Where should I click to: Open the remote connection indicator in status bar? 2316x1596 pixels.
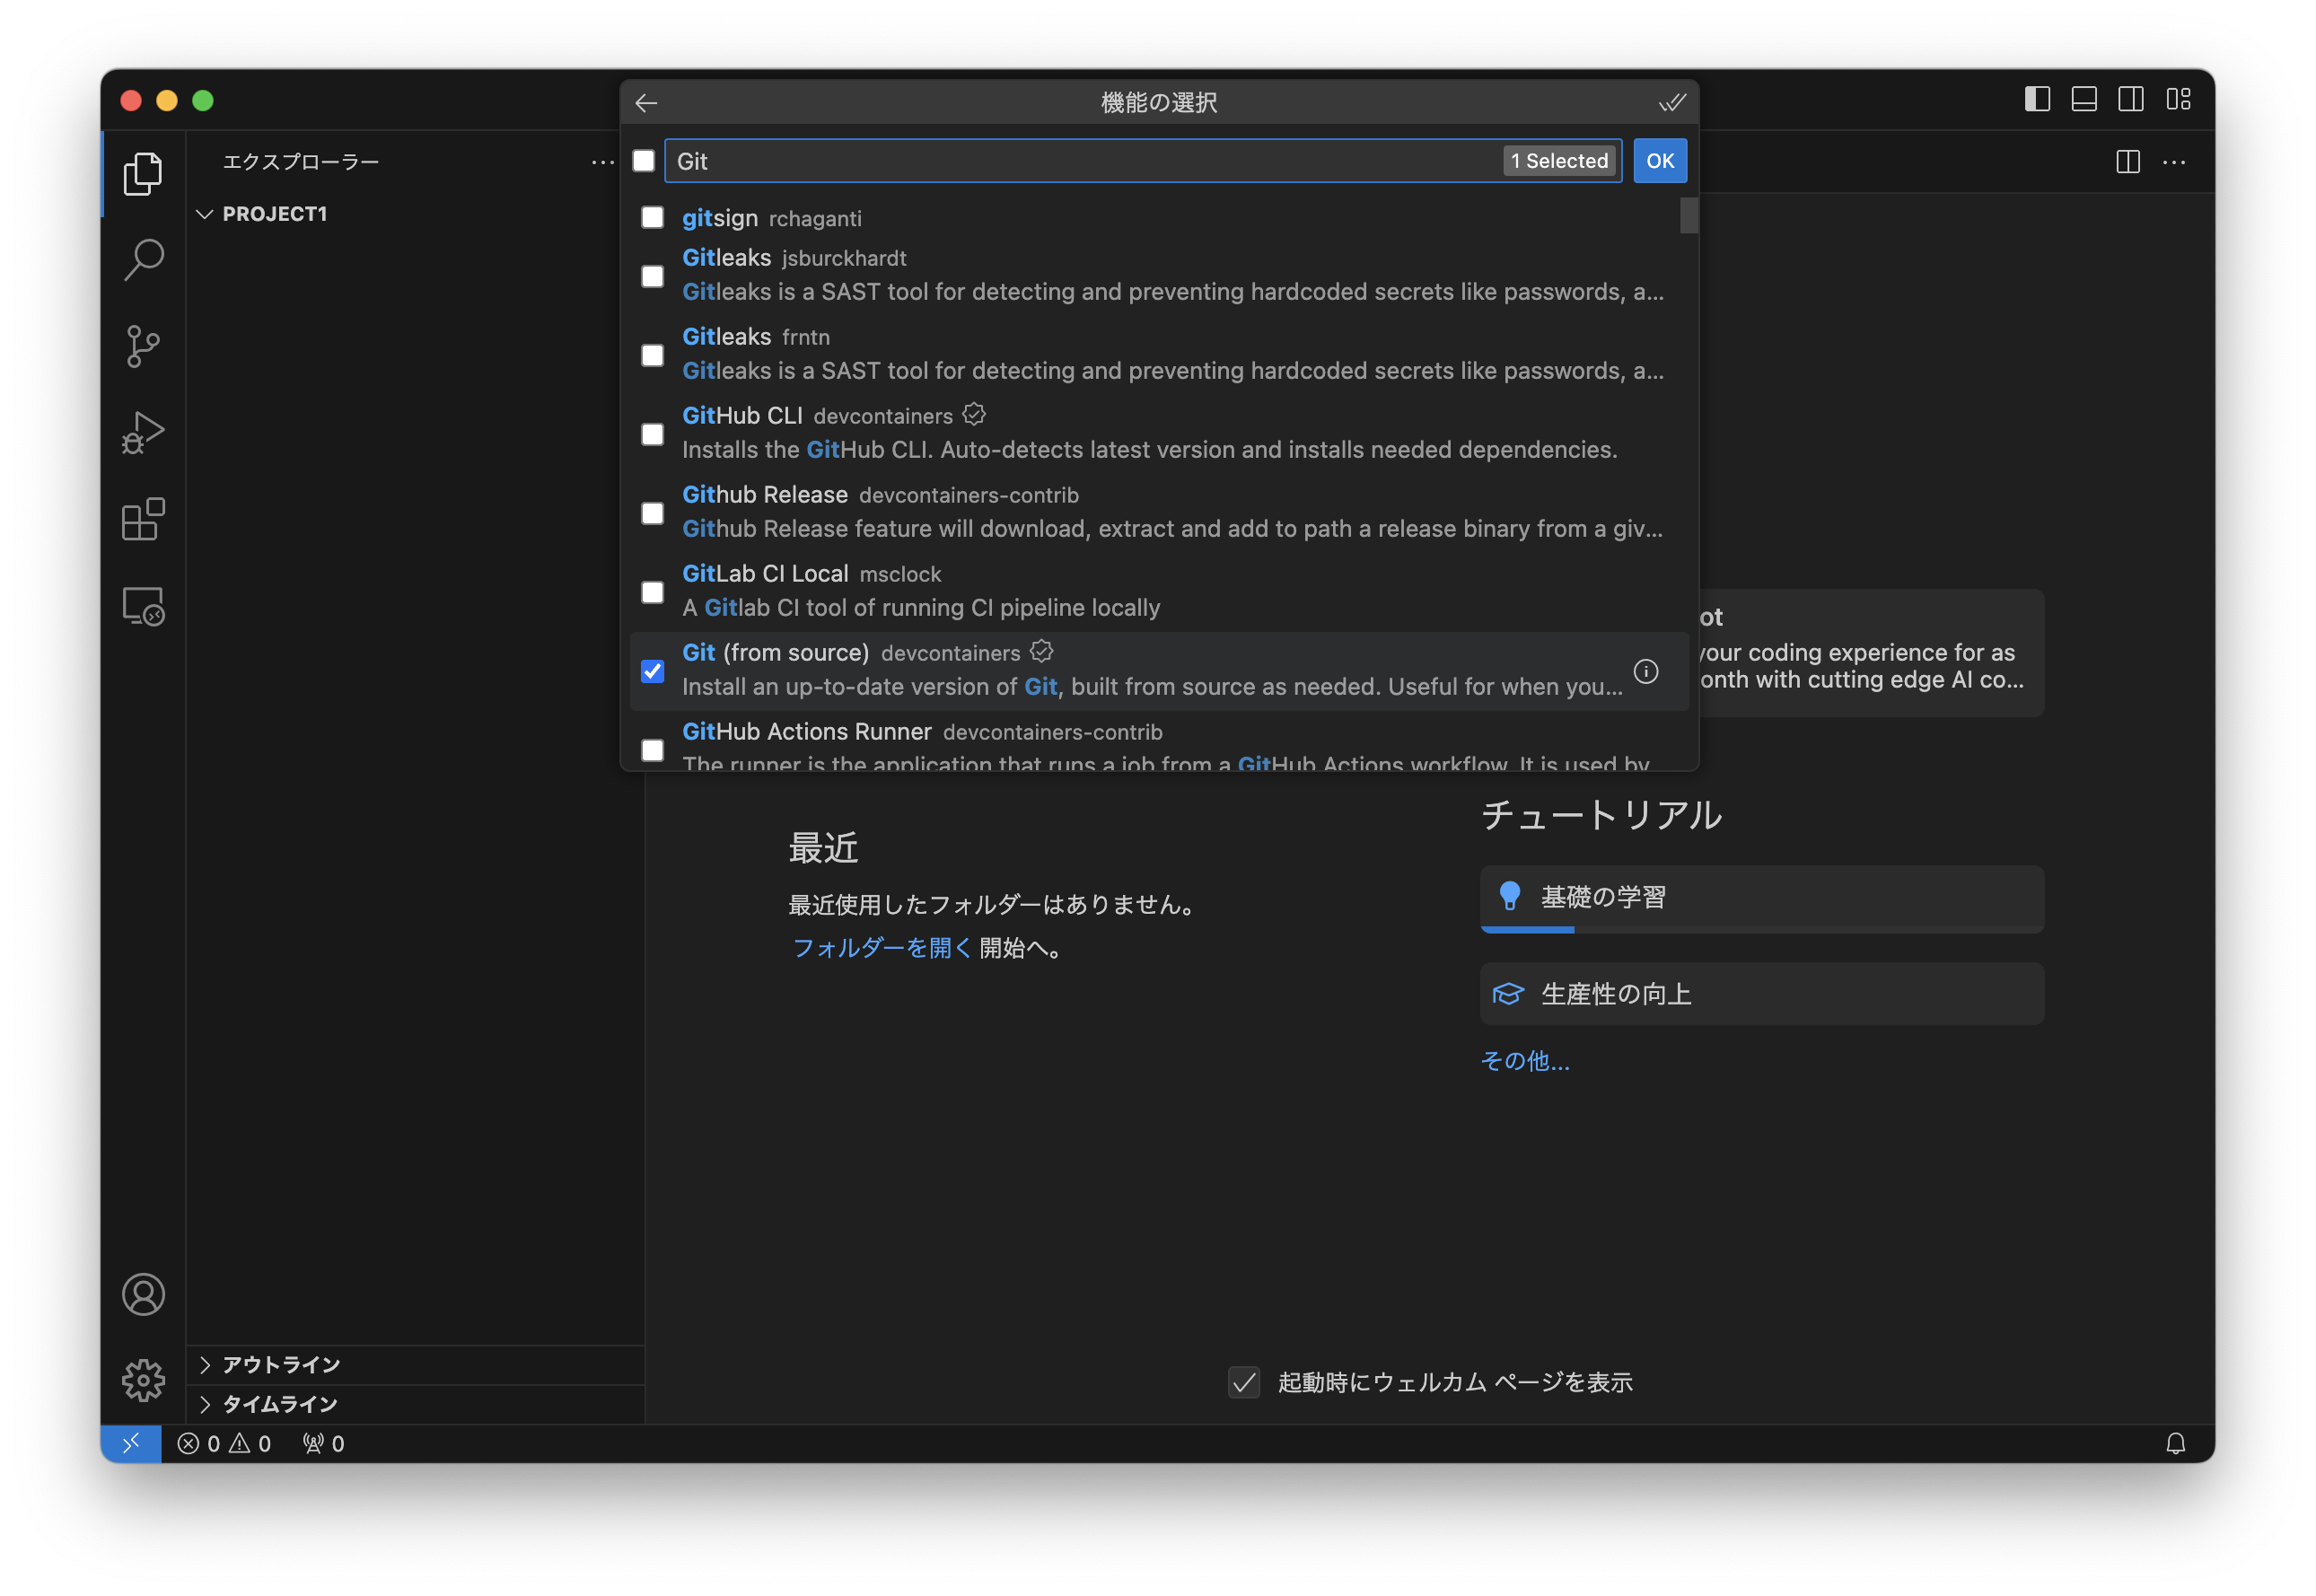tap(131, 1443)
